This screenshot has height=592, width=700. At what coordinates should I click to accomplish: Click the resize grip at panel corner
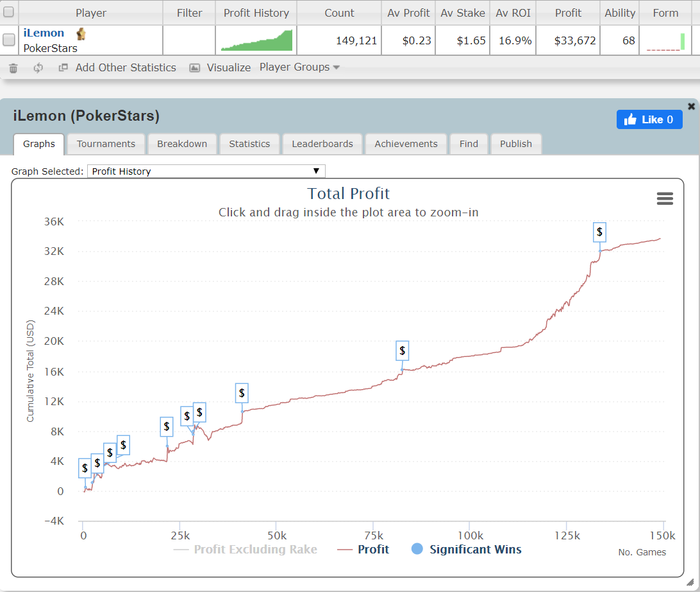[691, 582]
